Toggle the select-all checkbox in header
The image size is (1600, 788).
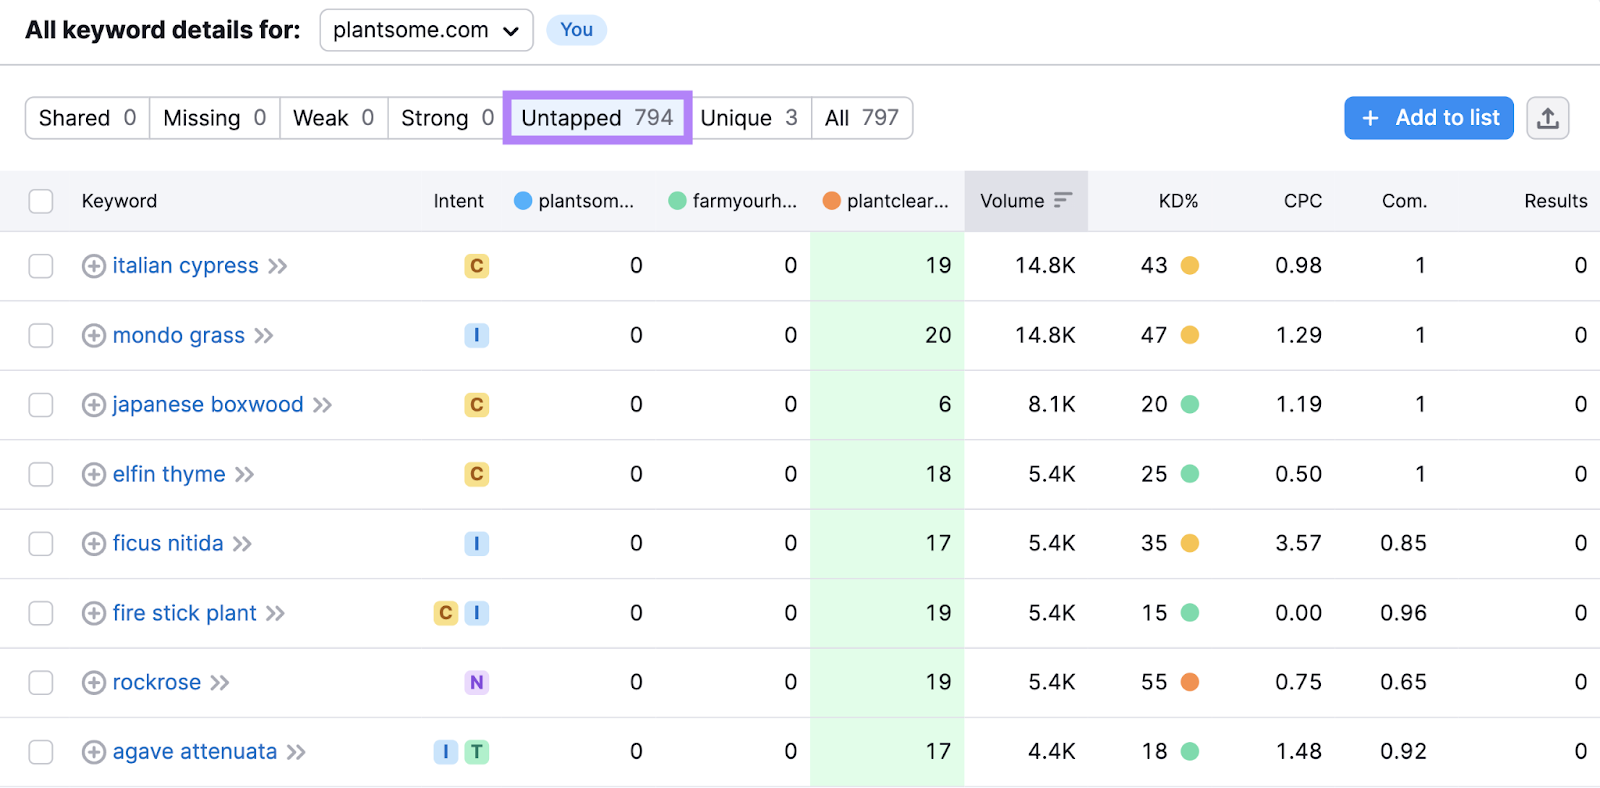[41, 201]
